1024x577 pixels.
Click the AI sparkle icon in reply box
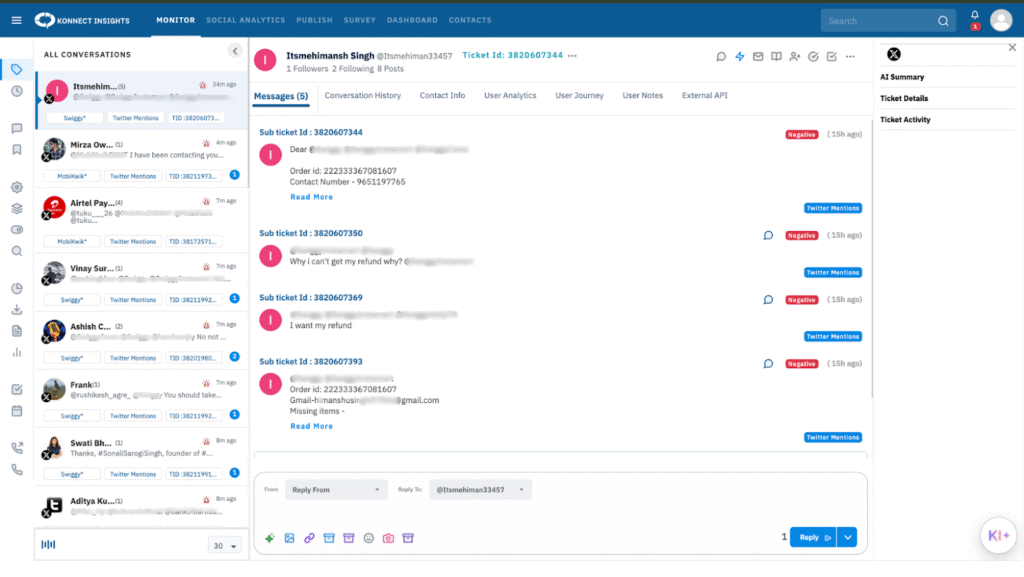pyautogui.click(x=270, y=538)
